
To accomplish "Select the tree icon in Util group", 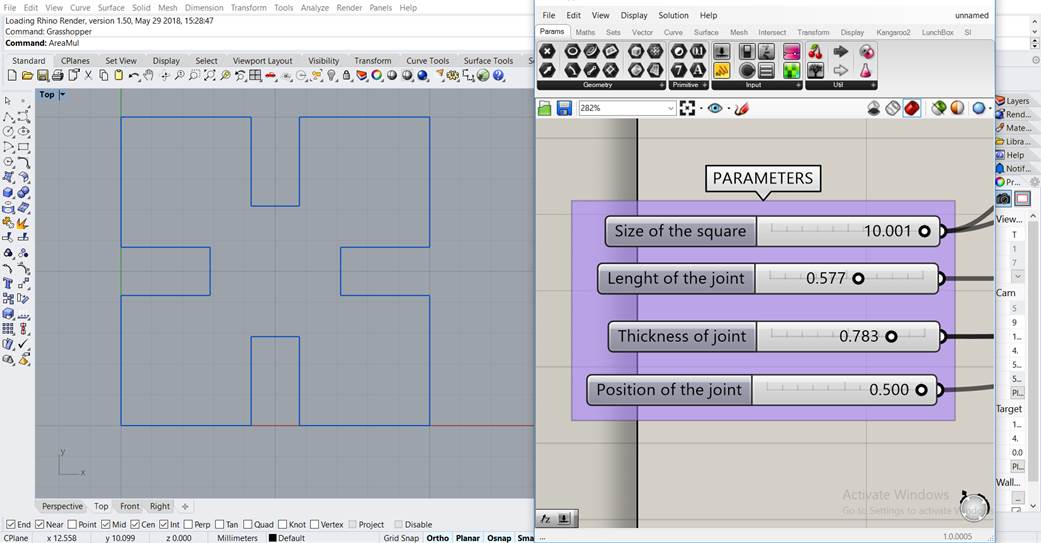I will [815, 70].
